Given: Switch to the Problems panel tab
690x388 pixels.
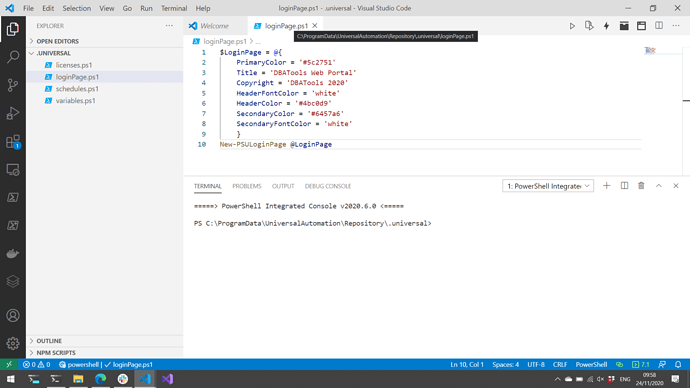Looking at the screenshot, I should coord(247,186).
